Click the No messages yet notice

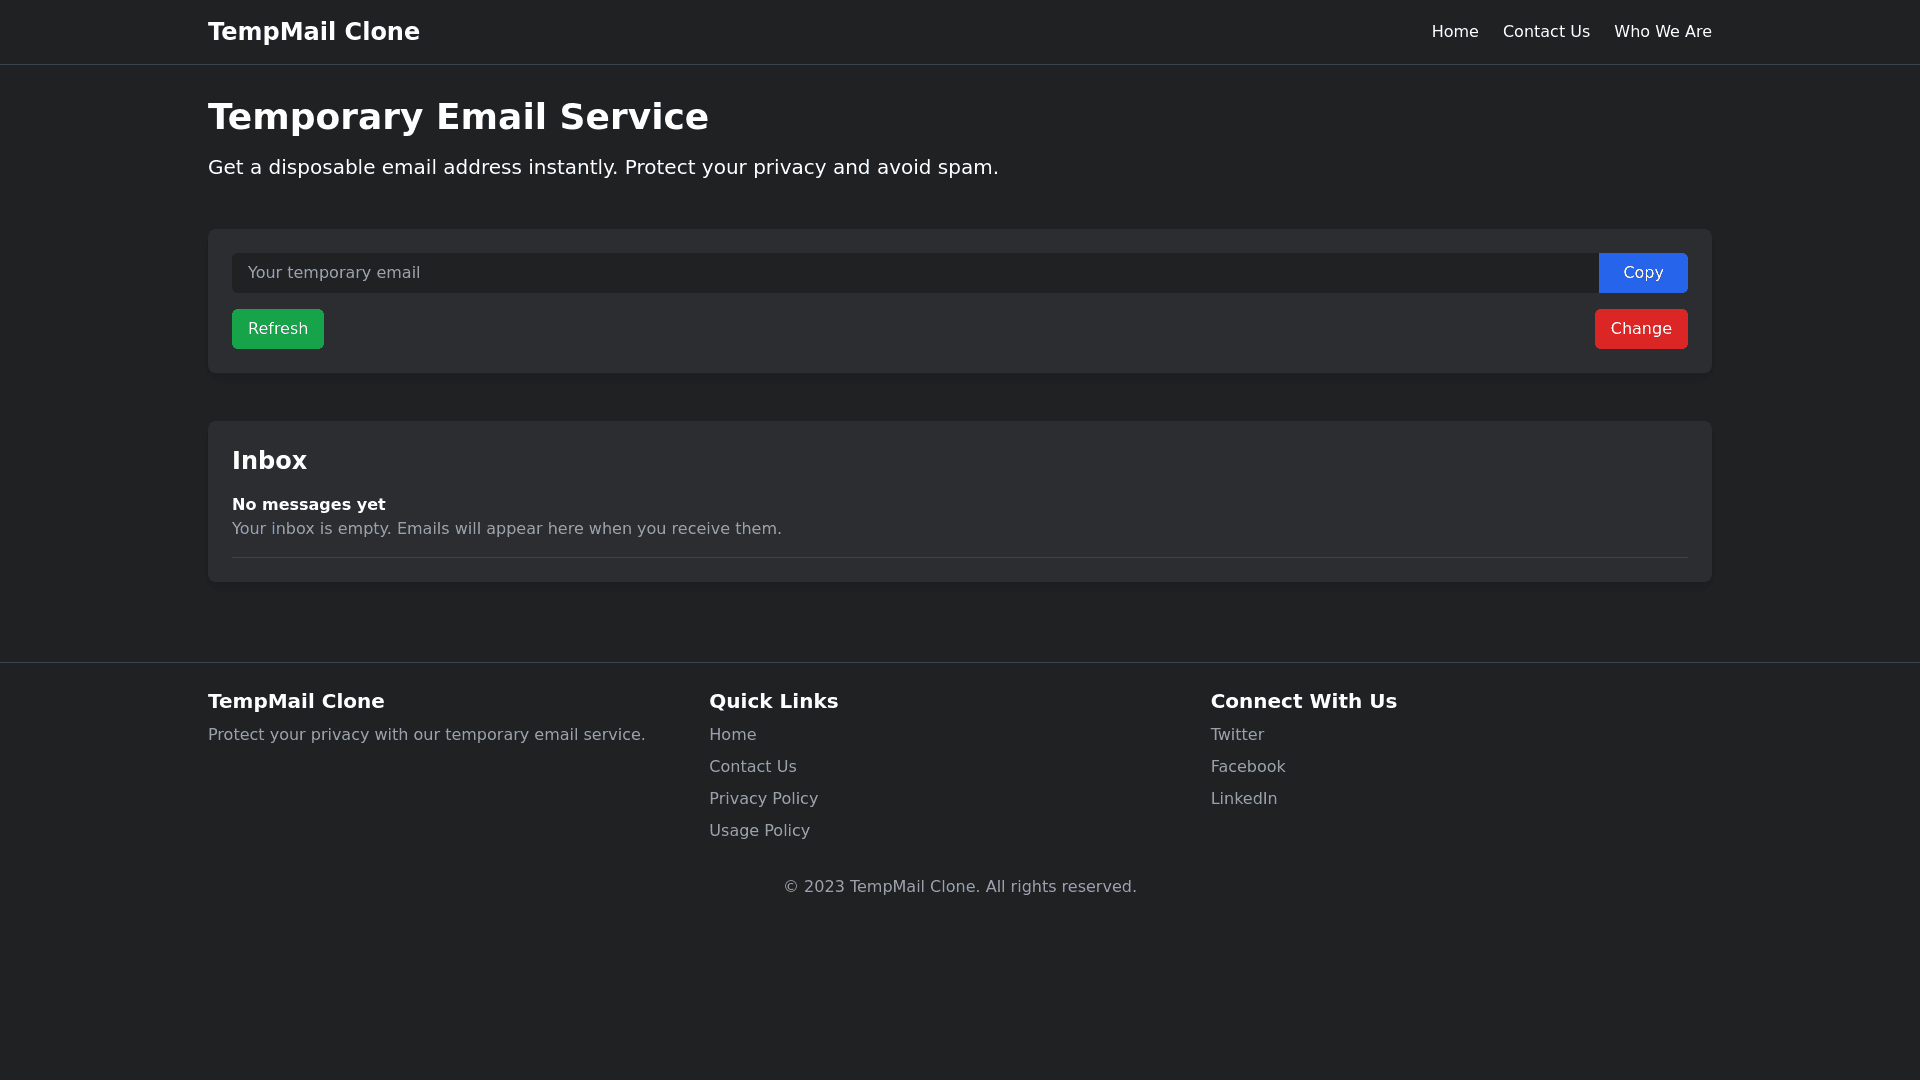(308, 505)
